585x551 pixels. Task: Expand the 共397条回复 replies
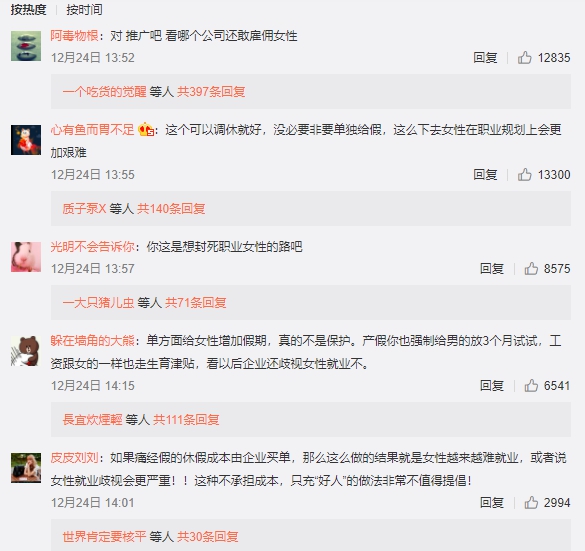(x=211, y=92)
